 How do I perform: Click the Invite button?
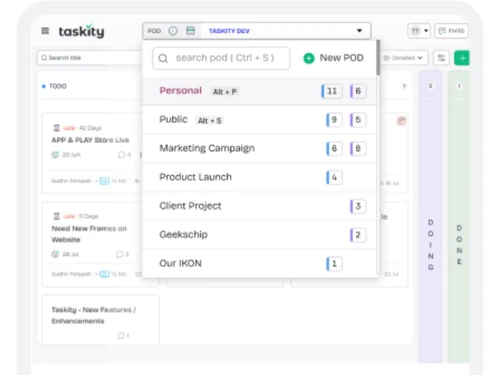(451, 31)
